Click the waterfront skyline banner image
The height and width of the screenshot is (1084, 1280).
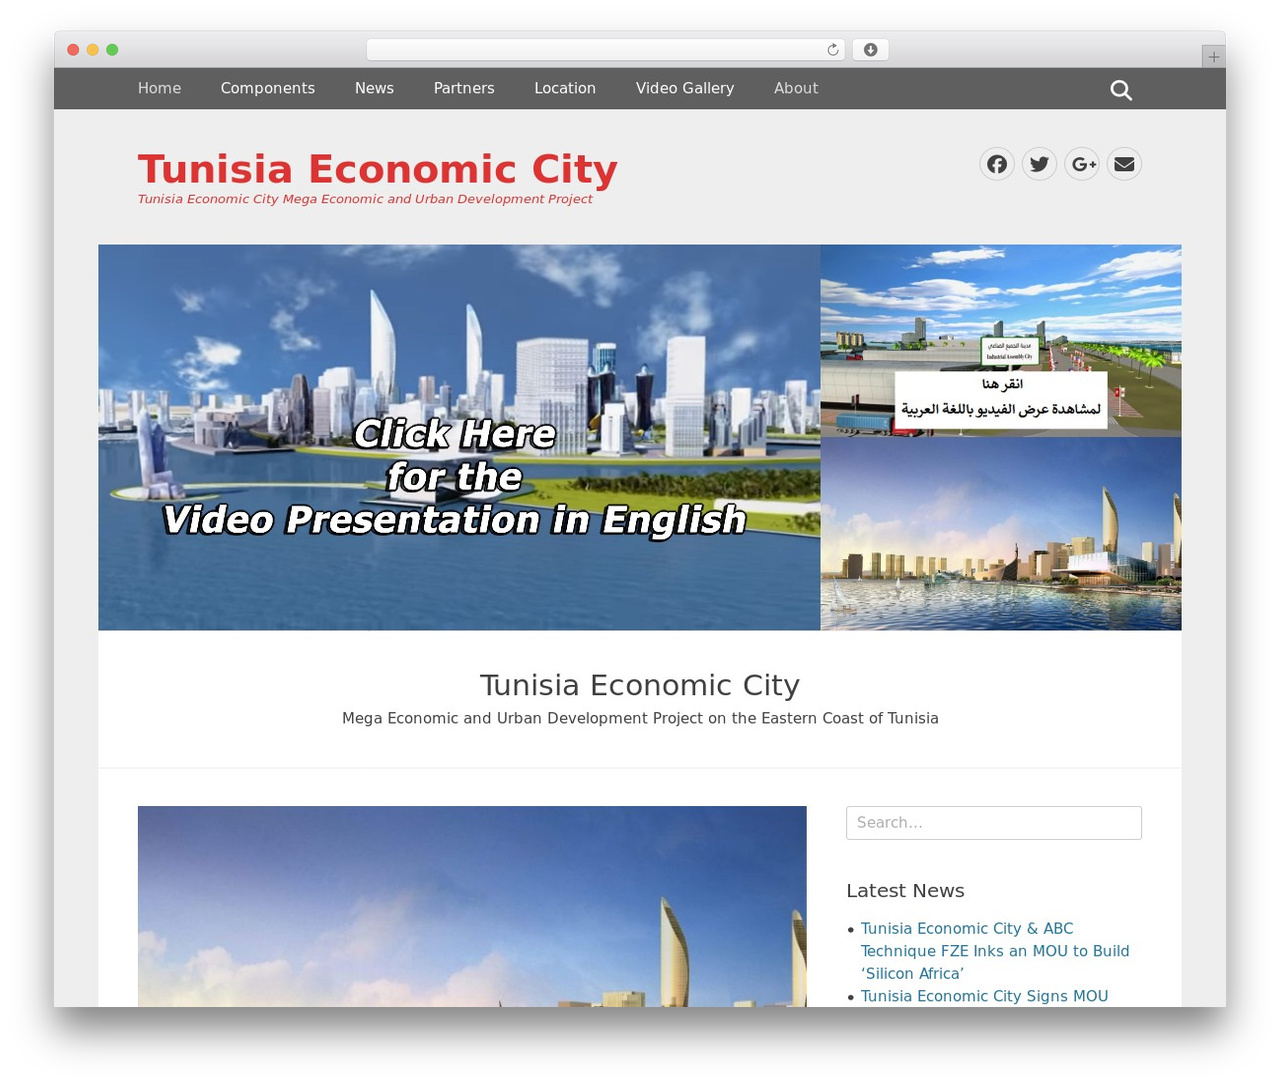click(x=1001, y=534)
